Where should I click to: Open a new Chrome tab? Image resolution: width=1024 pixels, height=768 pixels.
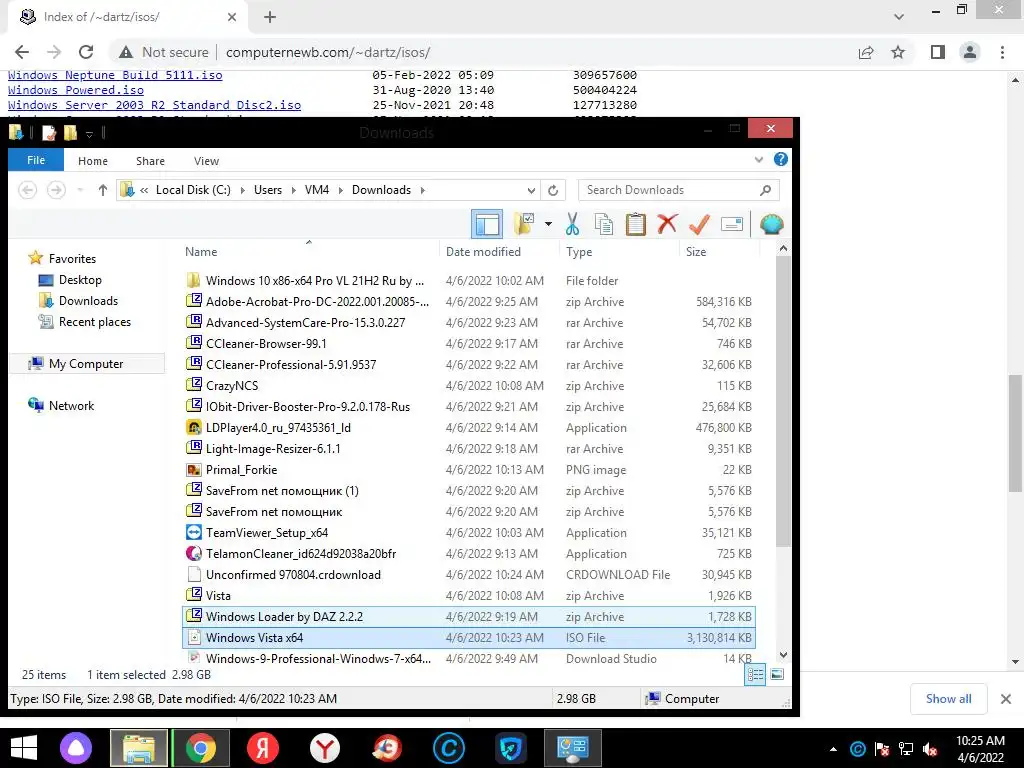pyautogui.click(x=270, y=17)
